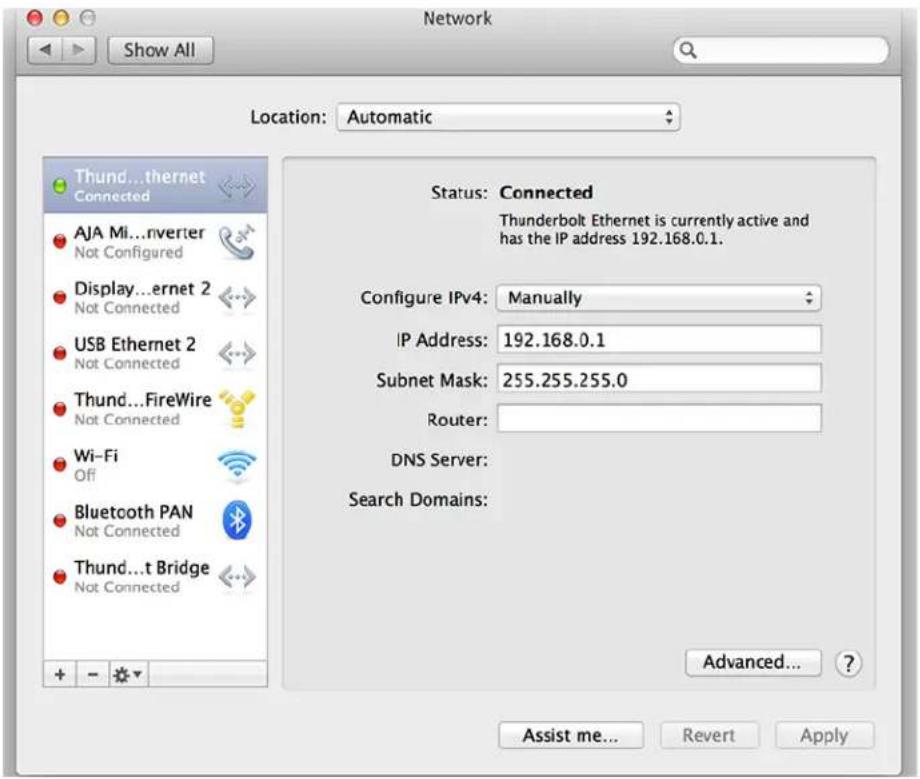Click the Show All button
Screen dimensions: 920x779
(x=160, y=50)
